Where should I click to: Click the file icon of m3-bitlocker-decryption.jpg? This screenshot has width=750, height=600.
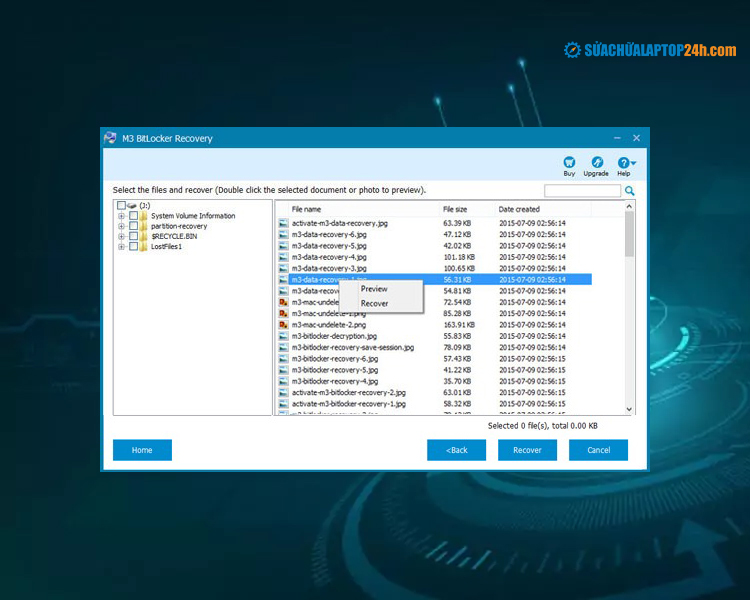[x=284, y=336]
